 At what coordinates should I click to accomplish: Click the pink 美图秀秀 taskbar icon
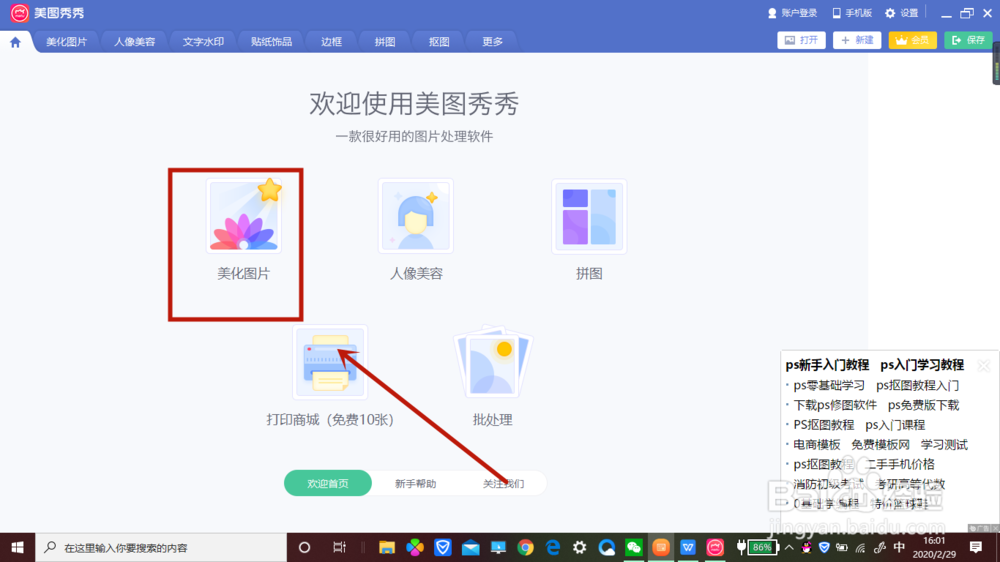click(x=715, y=547)
